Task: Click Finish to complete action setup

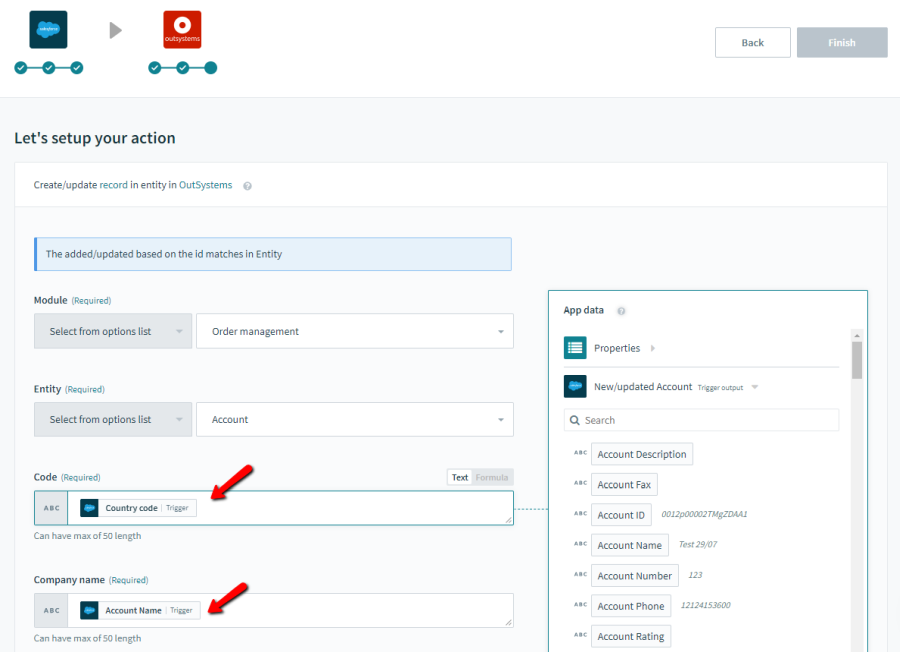Action: [x=841, y=42]
